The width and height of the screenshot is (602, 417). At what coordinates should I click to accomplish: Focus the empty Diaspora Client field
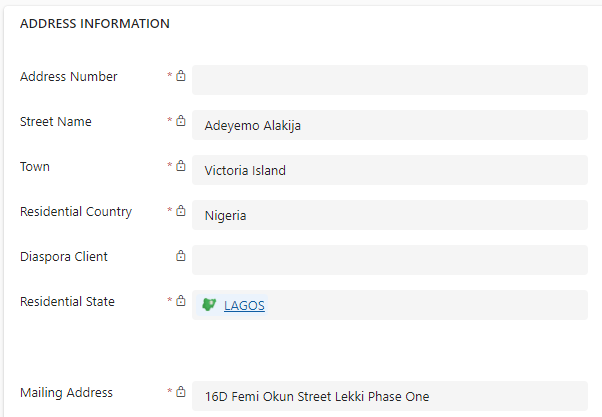[390, 260]
